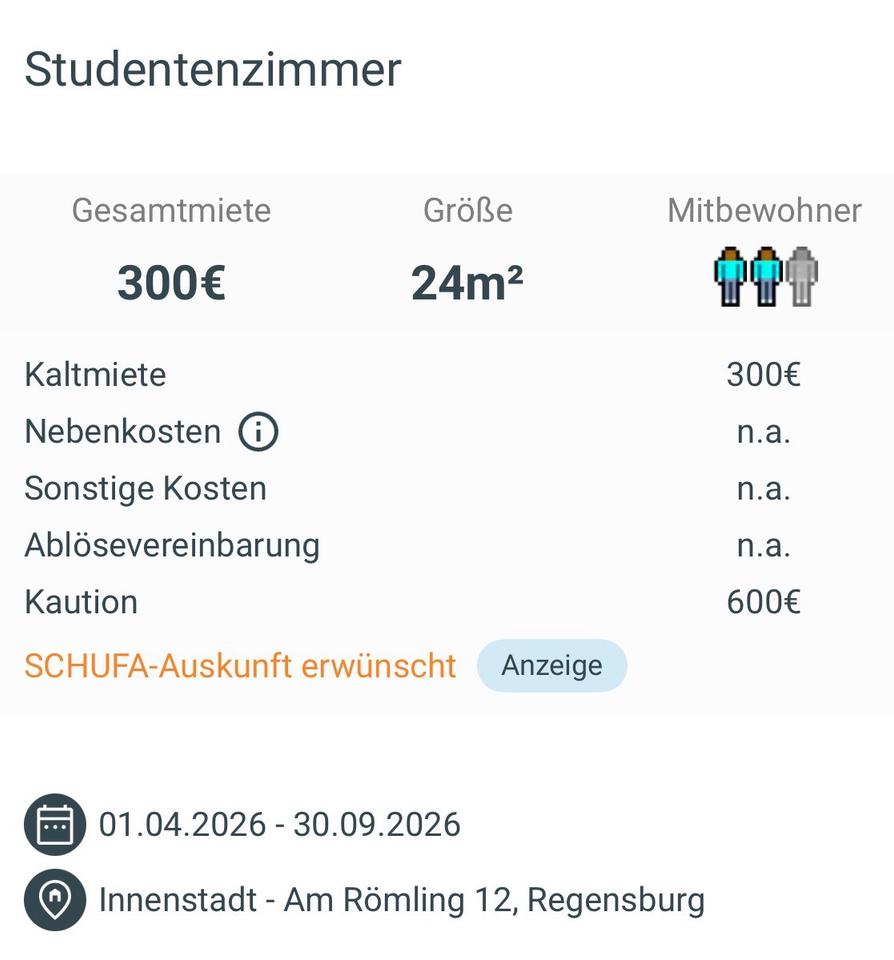
Task: Tap the Nebenkosten info icon
Action: click(258, 432)
